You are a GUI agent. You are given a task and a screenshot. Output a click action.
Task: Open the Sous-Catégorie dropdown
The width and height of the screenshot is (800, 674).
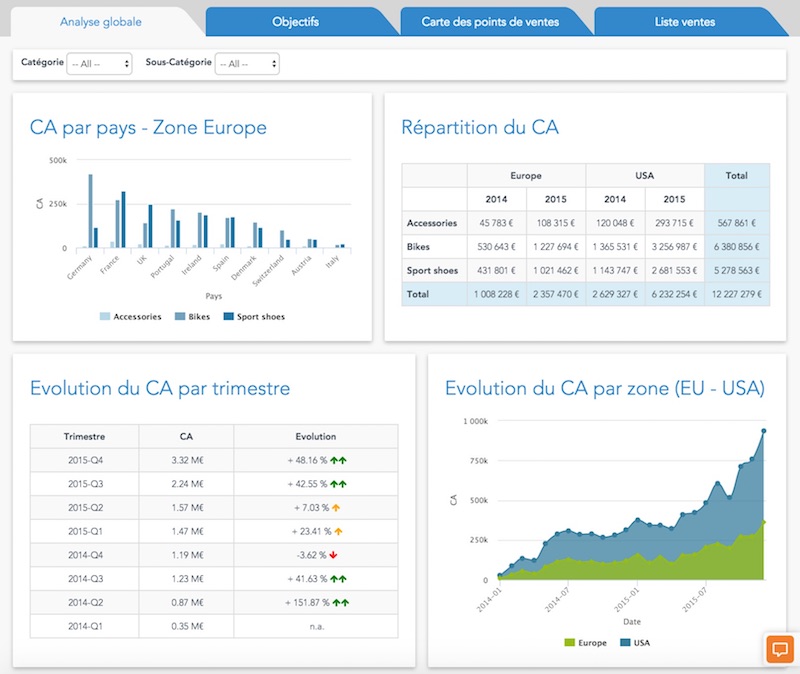tap(247, 64)
